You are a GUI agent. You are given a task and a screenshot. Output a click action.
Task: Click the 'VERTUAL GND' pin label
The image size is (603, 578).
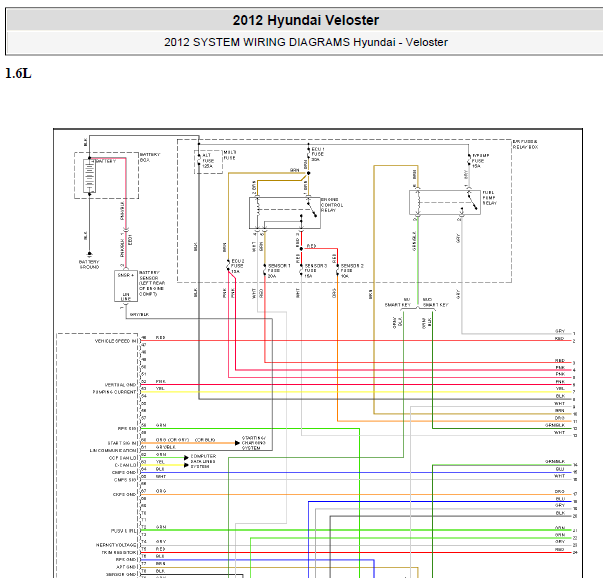pyautogui.click(x=120, y=385)
